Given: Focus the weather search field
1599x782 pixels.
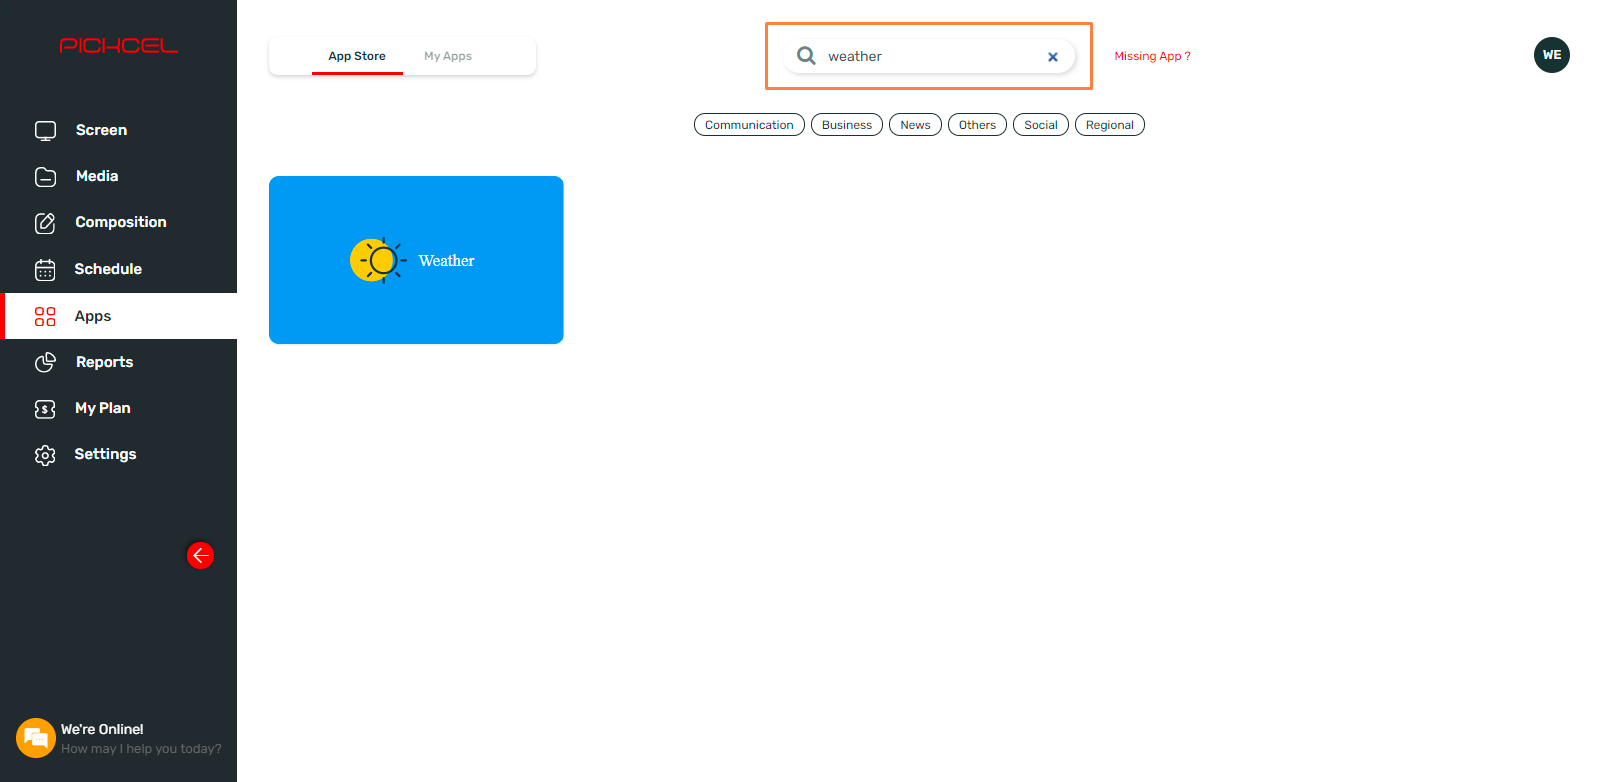Looking at the screenshot, I should click(x=929, y=56).
